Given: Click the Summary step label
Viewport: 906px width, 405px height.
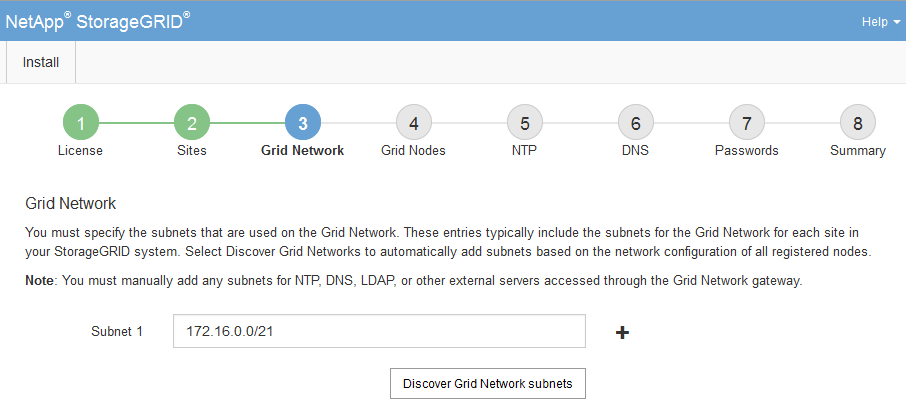Looking at the screenshot, I should click(x=857, y=151).
